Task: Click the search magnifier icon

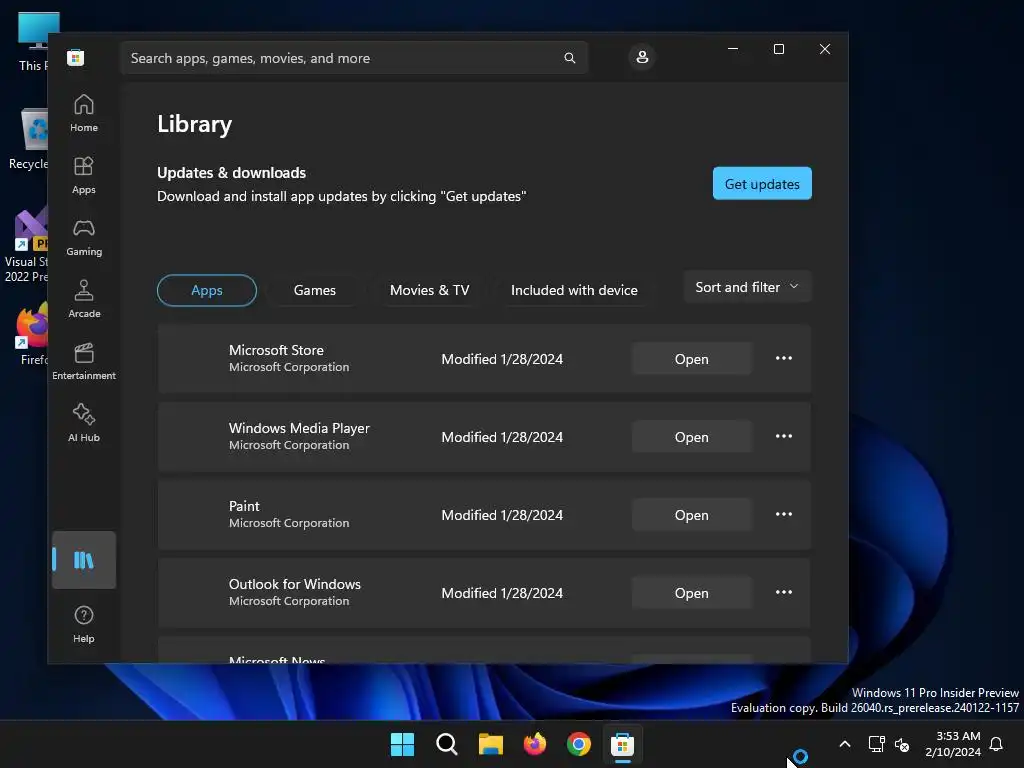Action: pos(569,58)
